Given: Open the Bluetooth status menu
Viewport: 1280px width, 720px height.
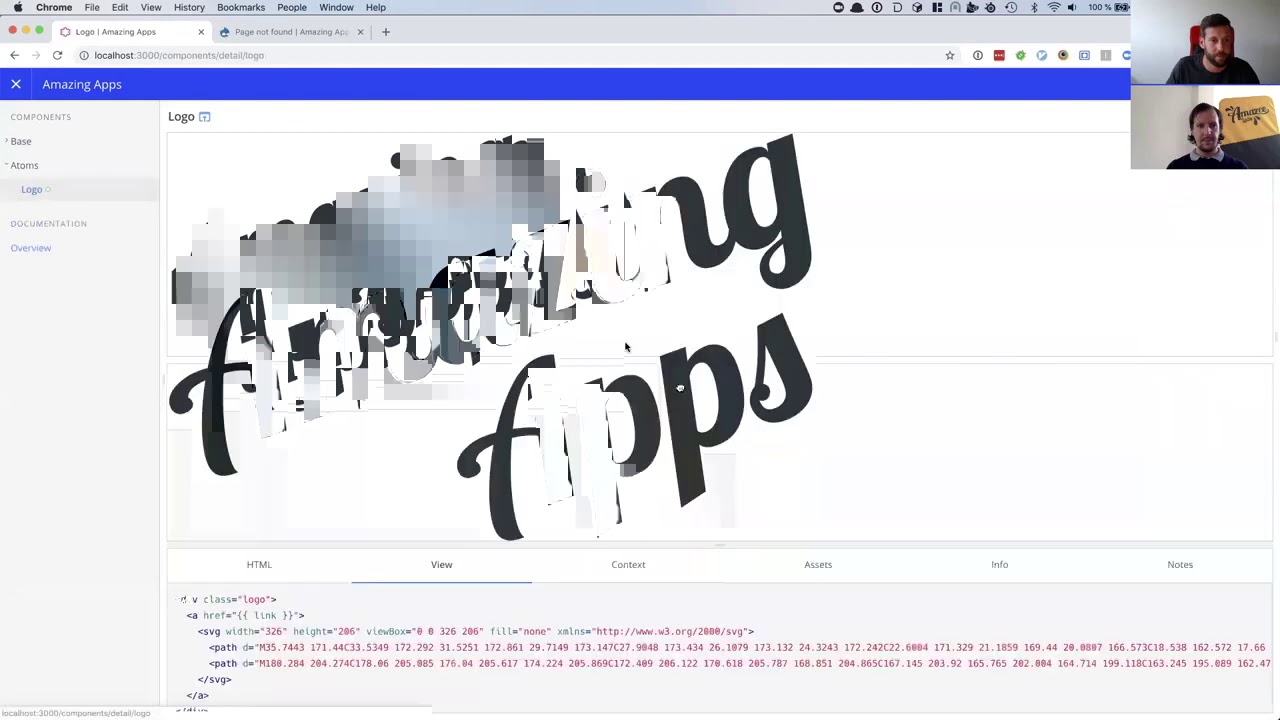Looking at the screenshot, I should click(x=1034, y=7).
